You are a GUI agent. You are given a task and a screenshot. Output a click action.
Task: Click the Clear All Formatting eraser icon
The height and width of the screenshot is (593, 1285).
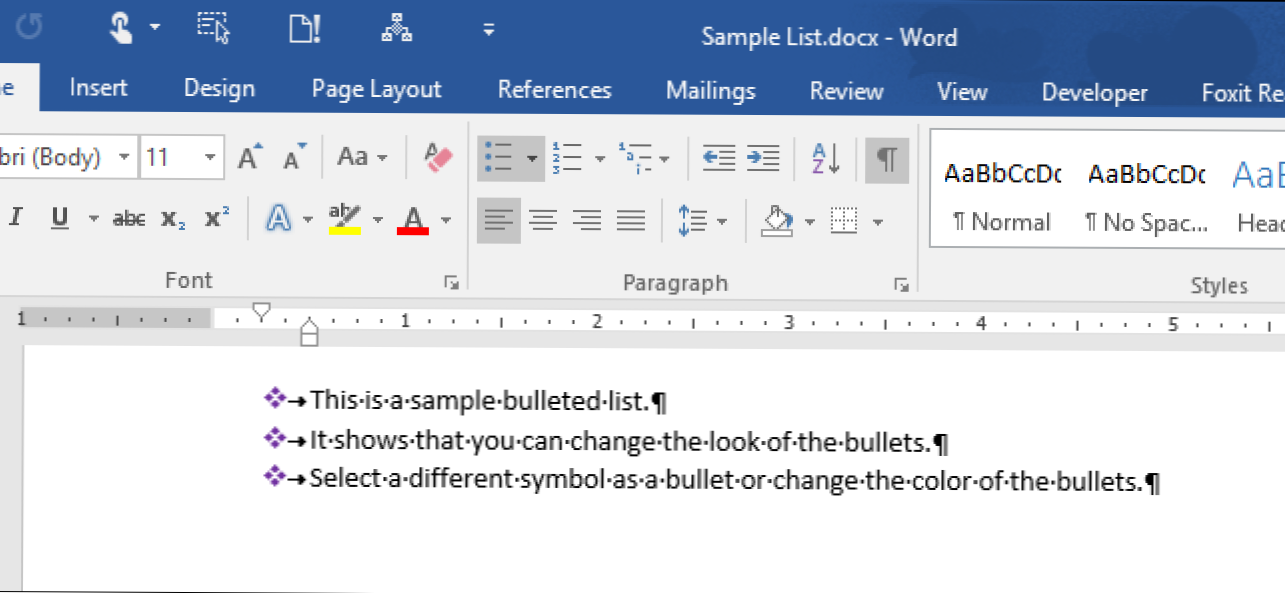438,157
